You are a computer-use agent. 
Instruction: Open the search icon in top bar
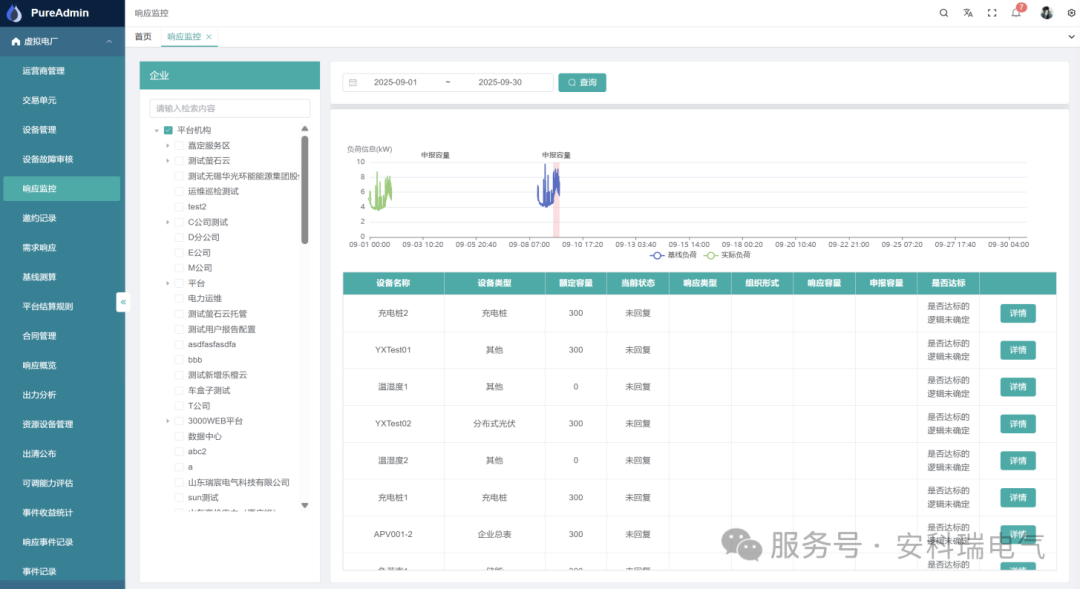[x=944, y=13]
